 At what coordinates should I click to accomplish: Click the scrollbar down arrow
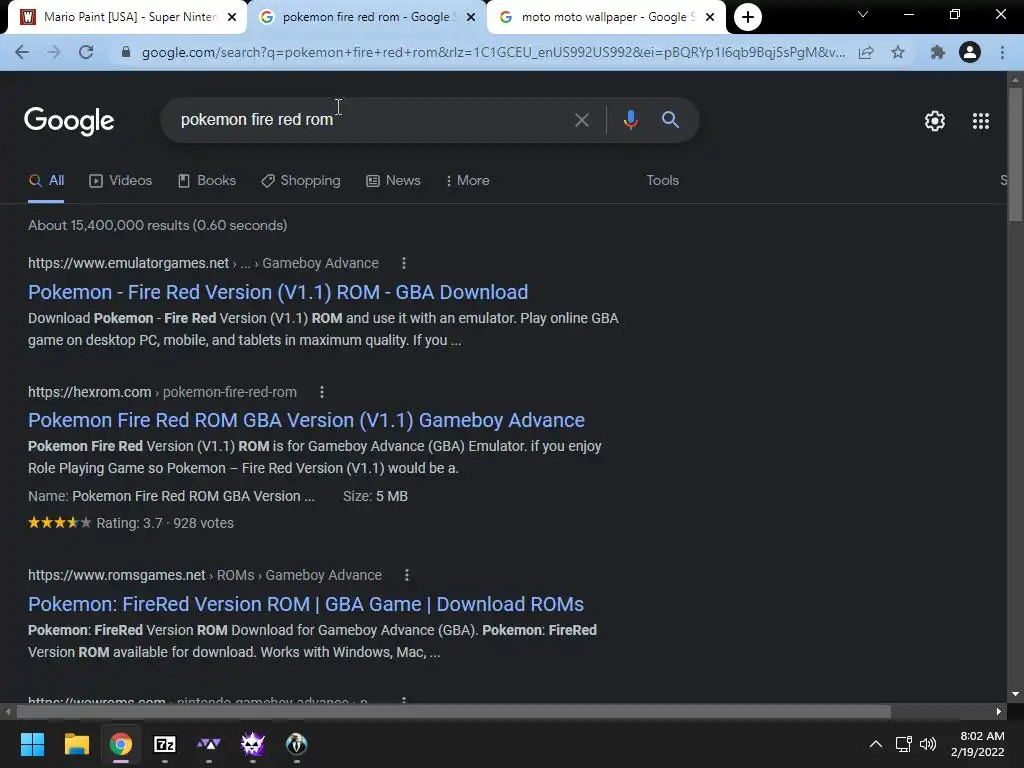[x=1015, y=694]
